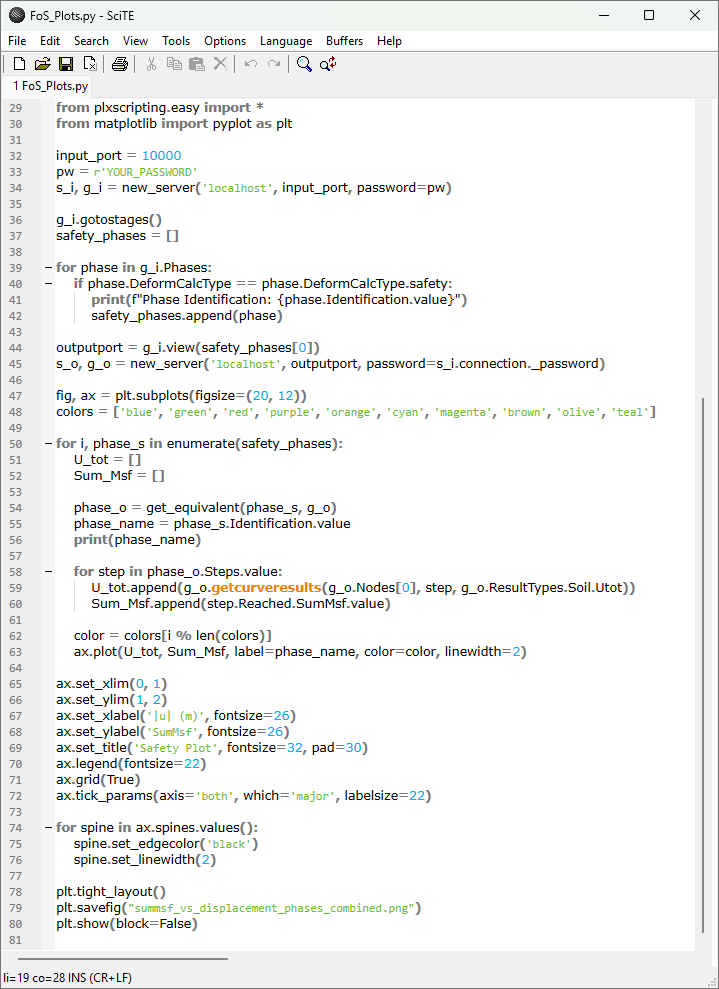Create a new file with New icon
The width and height of the screenshot is (719, 989).
click(20, 64)
